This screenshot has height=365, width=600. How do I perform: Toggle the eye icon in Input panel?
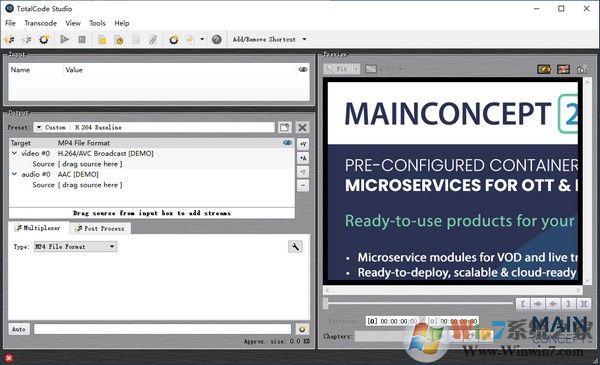pos(303,70)
